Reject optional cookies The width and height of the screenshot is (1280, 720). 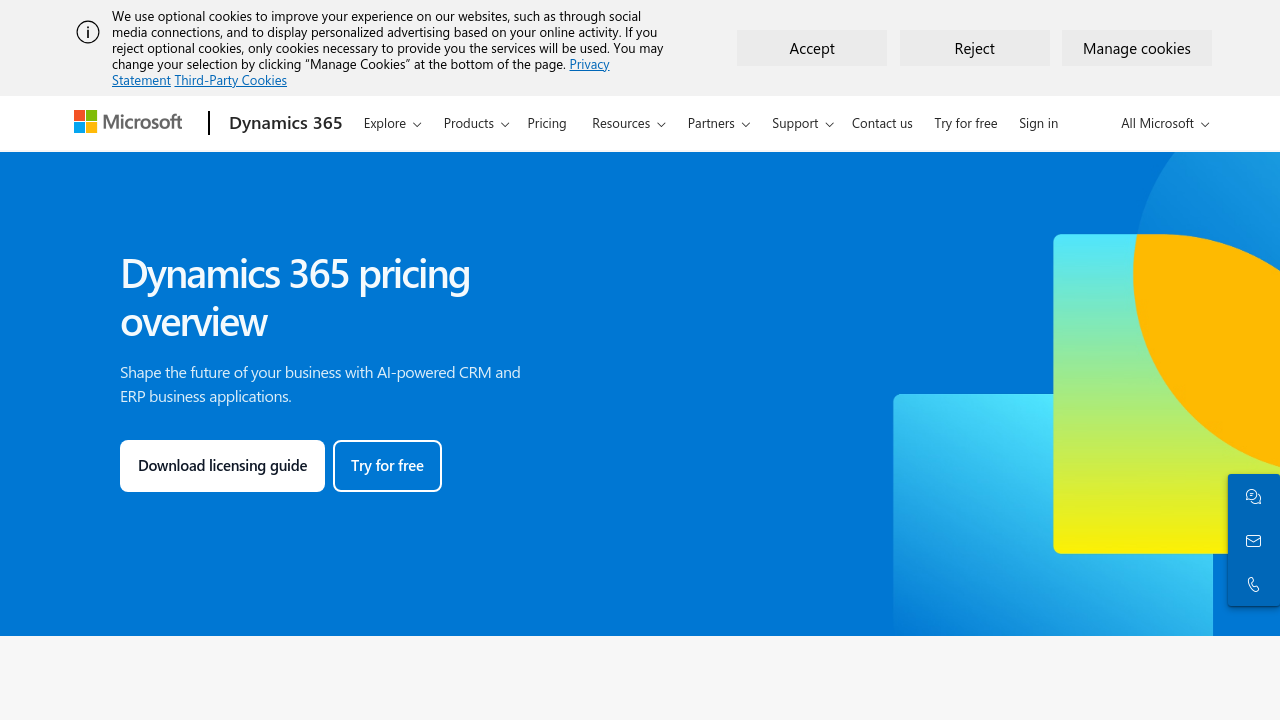(974, 48)
